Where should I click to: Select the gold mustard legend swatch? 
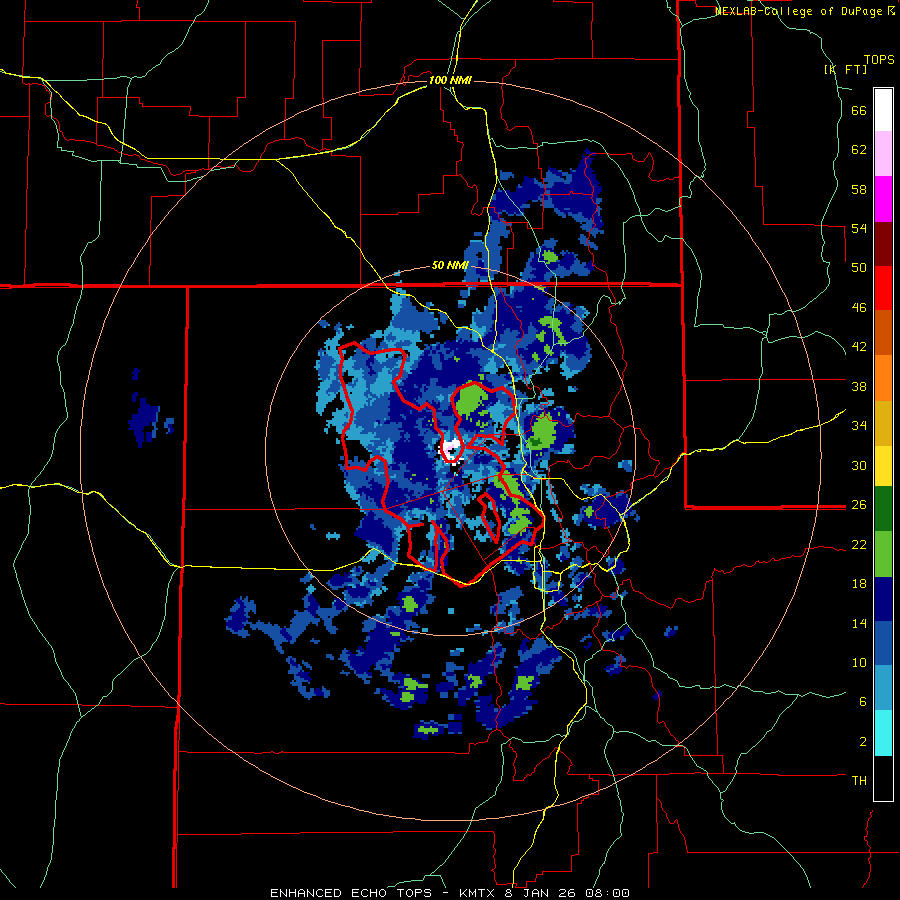[883, 424]
